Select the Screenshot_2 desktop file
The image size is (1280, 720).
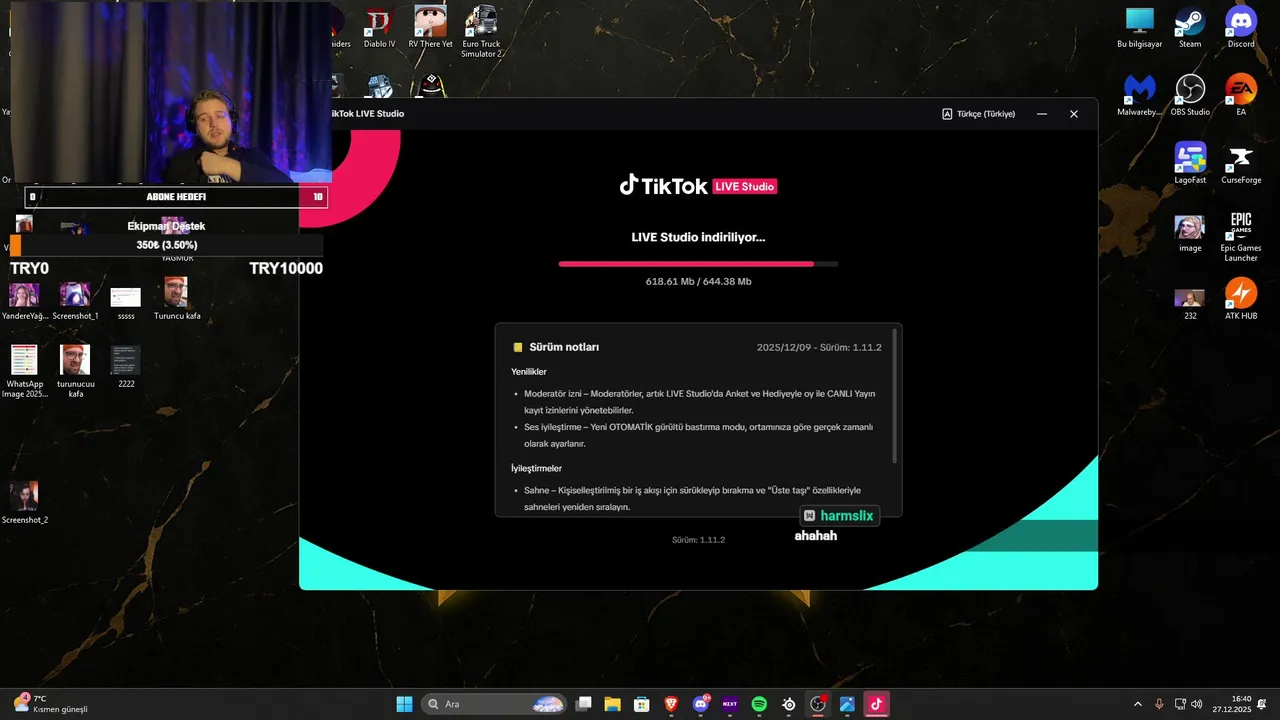coord(24,503)
